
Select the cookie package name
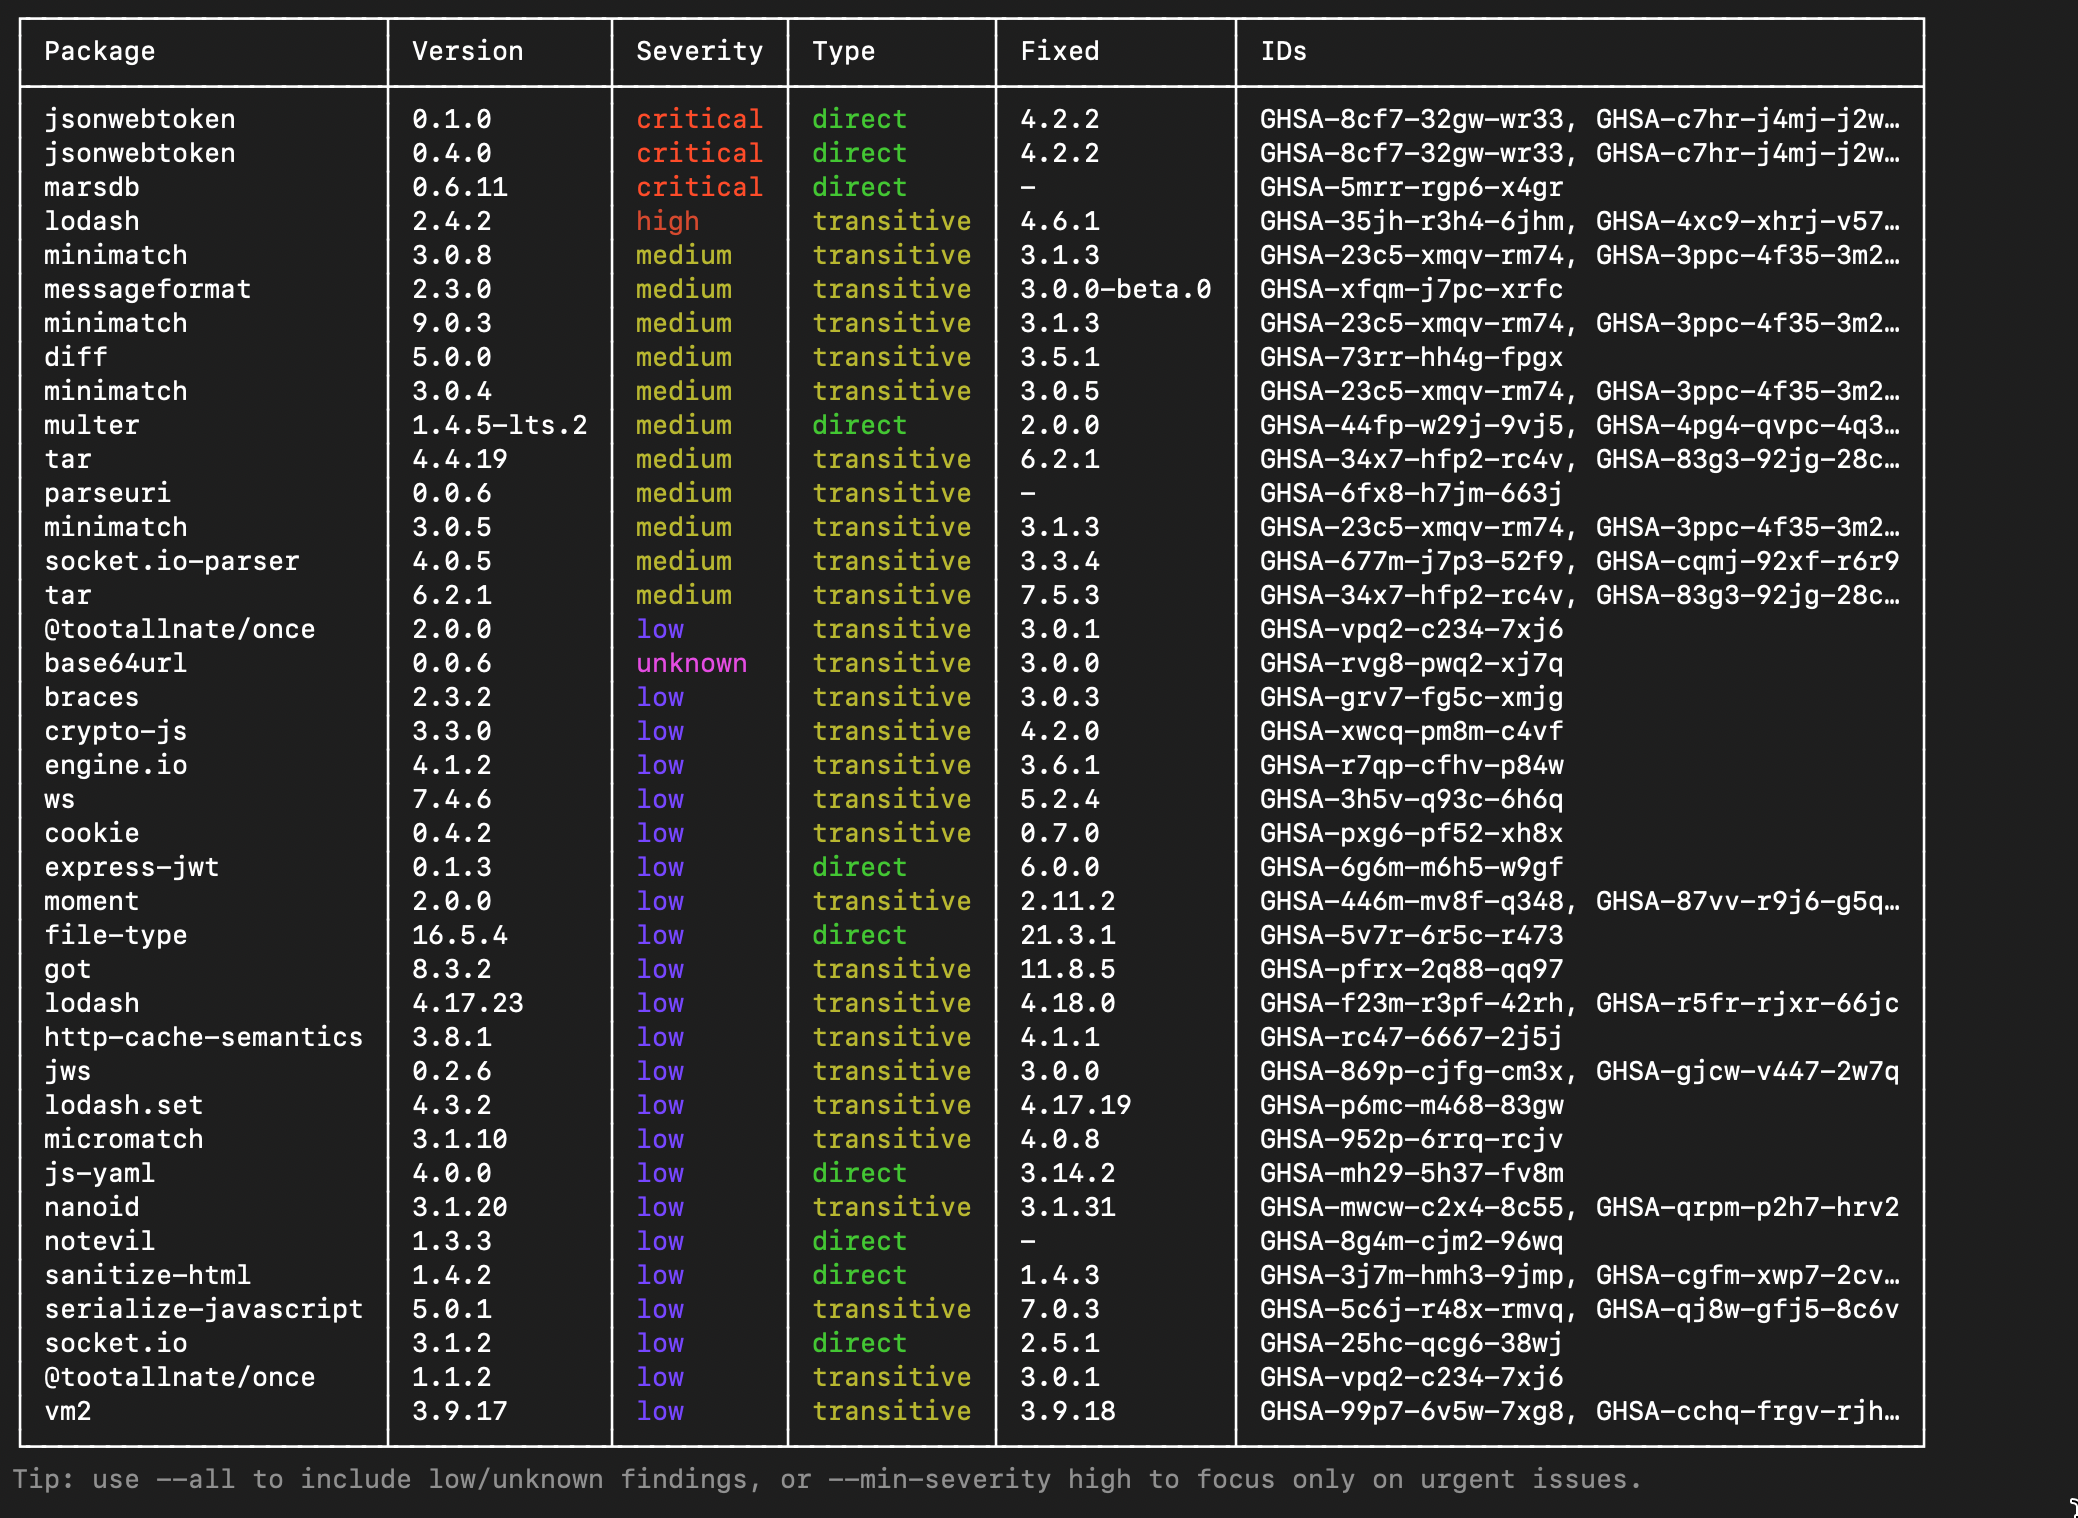(92, 833)
